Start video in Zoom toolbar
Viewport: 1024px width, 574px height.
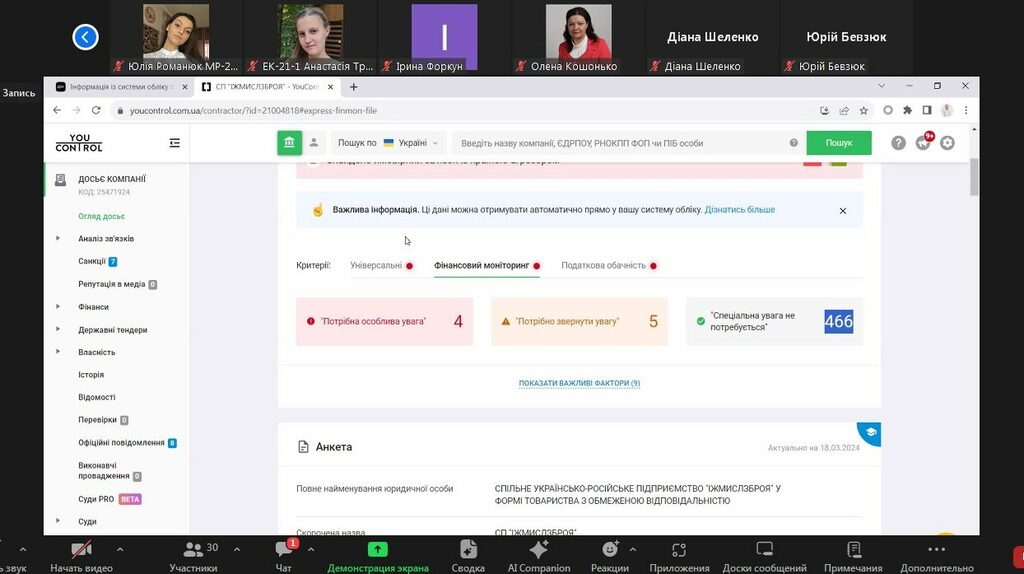coord(80,551)
